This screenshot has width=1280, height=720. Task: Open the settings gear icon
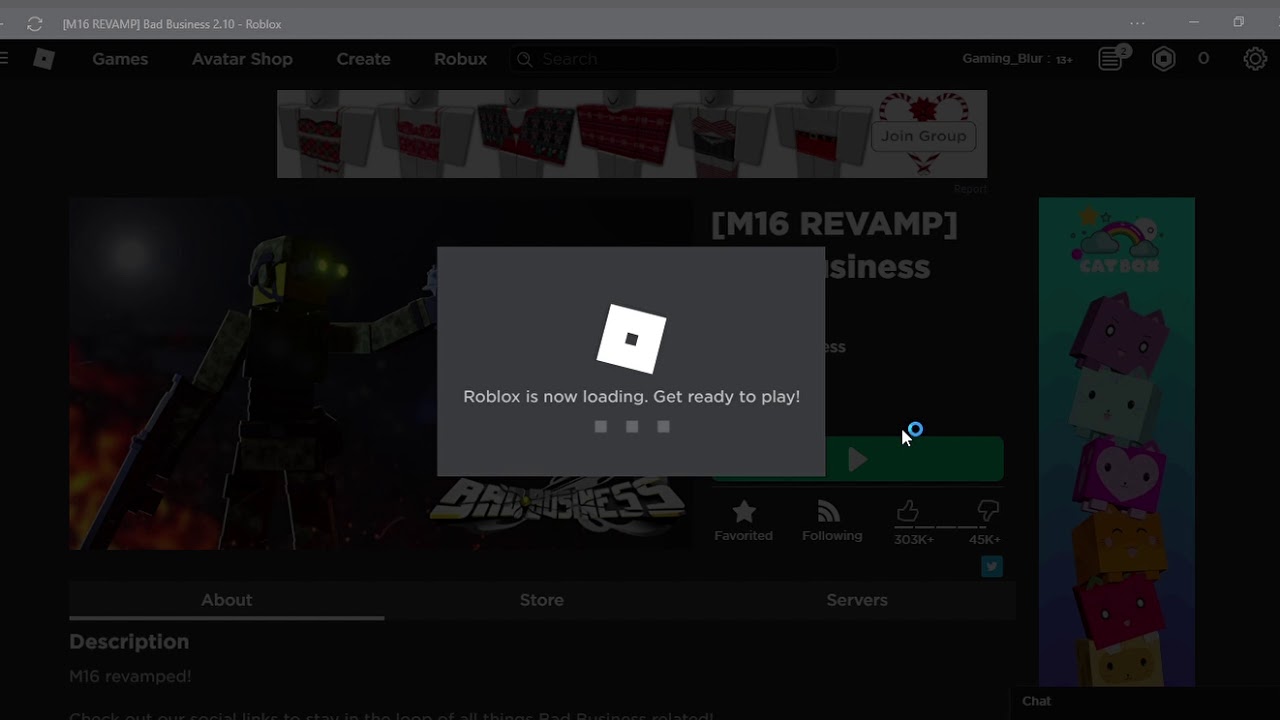coord(1255,59)
